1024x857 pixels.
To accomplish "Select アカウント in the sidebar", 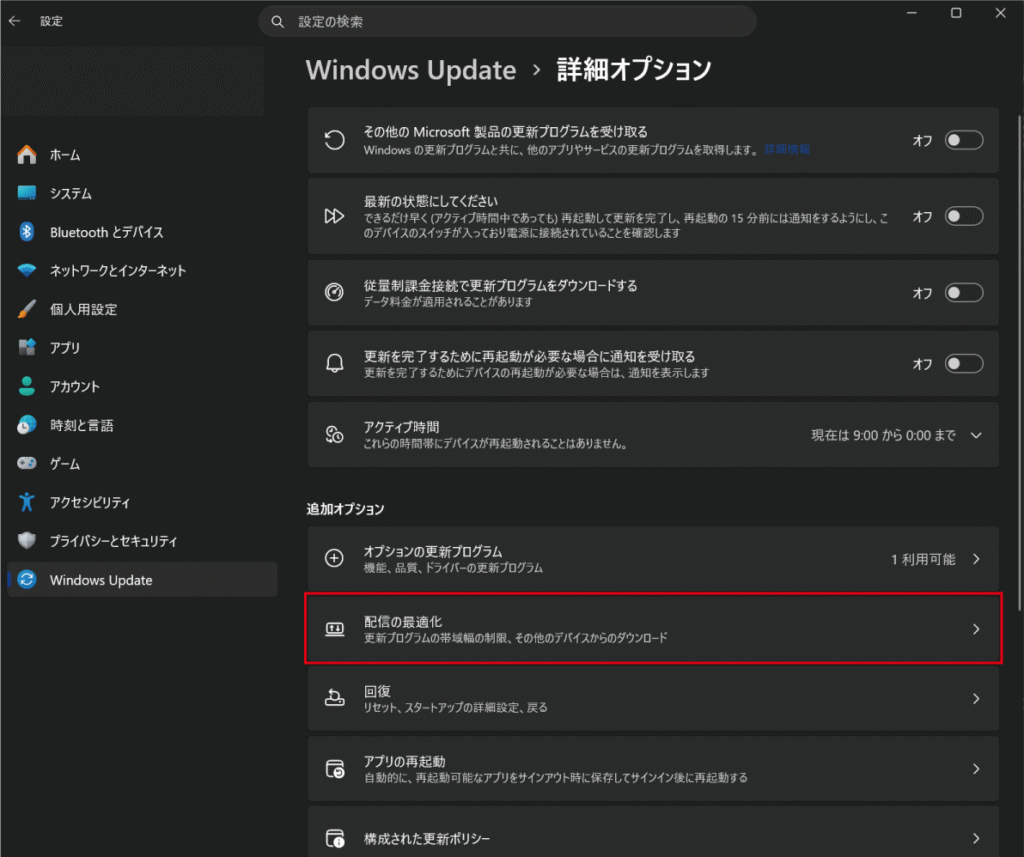I will click(75, 387).
